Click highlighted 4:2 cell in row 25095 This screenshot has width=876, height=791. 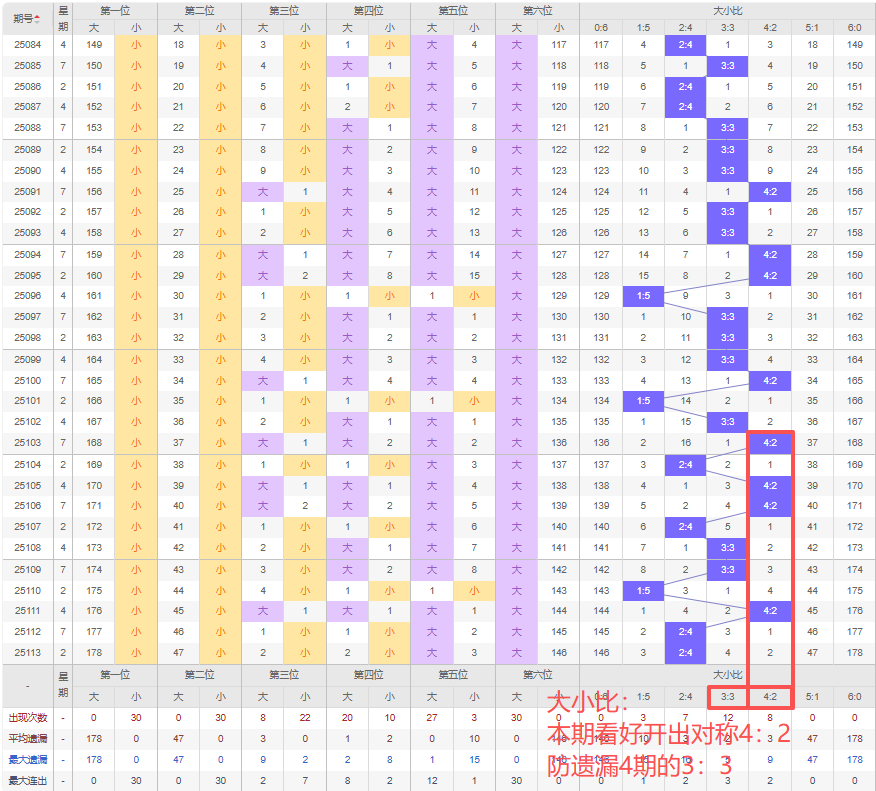coord(770,275)
